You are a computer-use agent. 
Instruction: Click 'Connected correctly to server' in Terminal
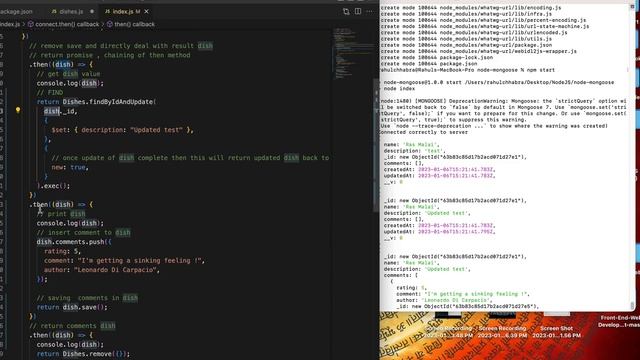[x=424, y=132]
